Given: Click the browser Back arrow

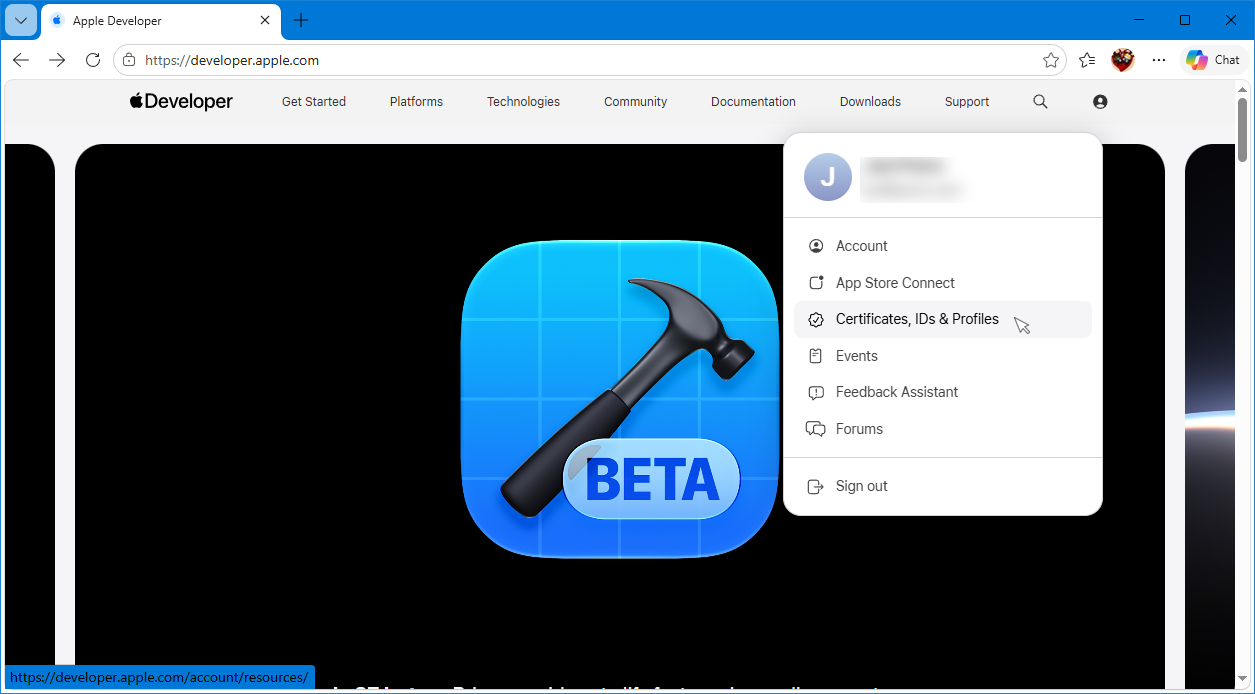Looking at the screenshot, I should [x=21, y=60].
